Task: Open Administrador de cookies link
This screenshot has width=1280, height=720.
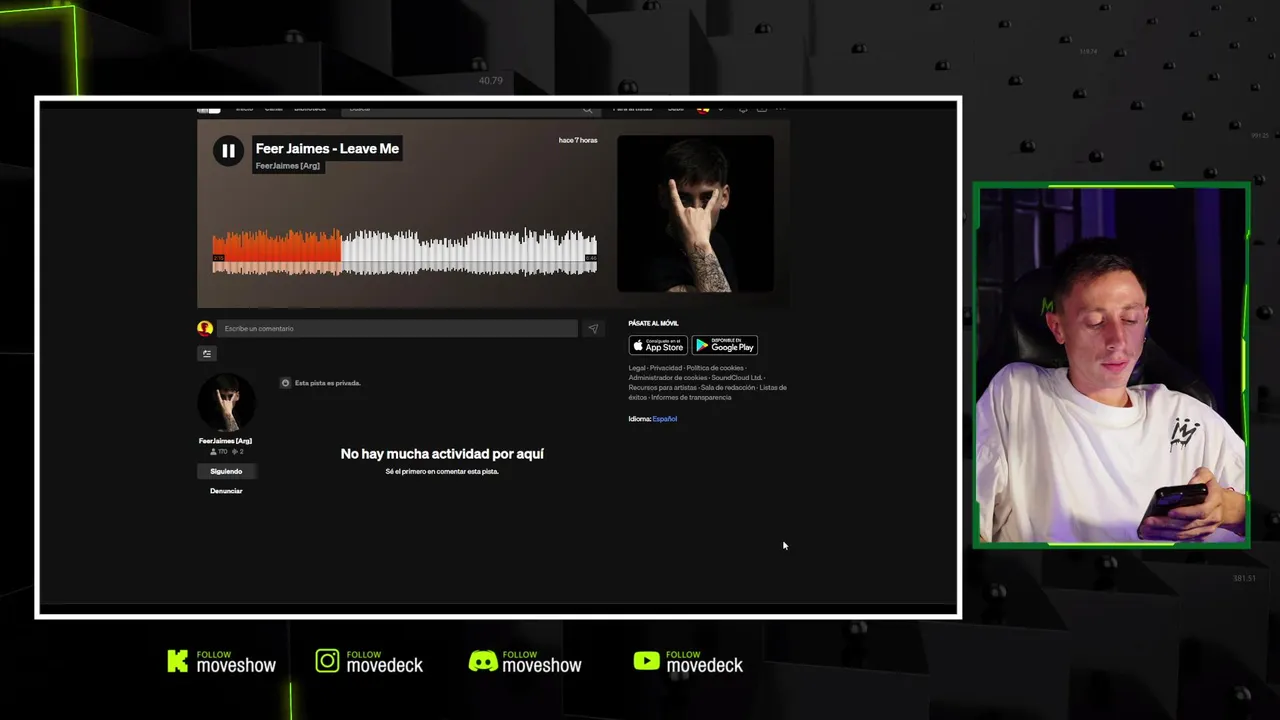Action: click(668, 378)
